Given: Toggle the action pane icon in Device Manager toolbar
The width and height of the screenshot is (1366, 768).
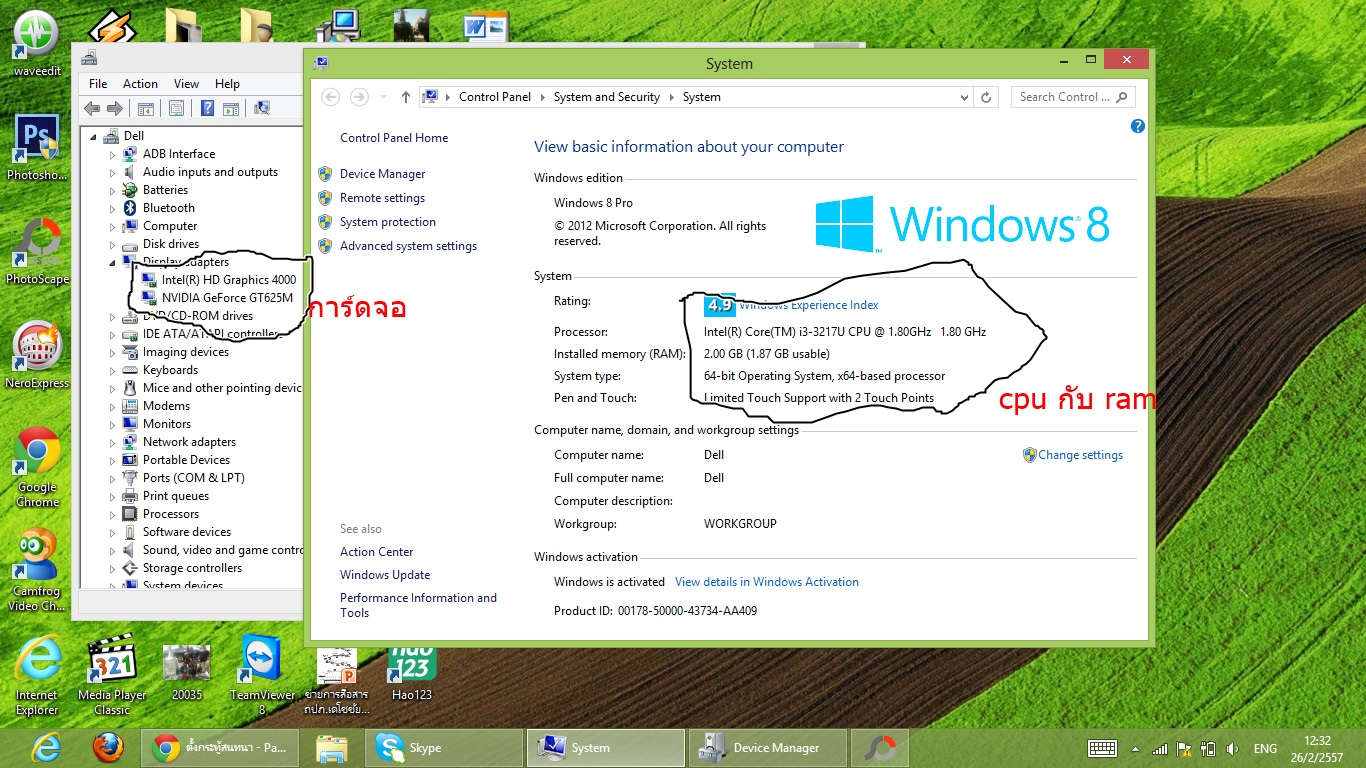Looking at the screenshot, I should tap(231, 109).
